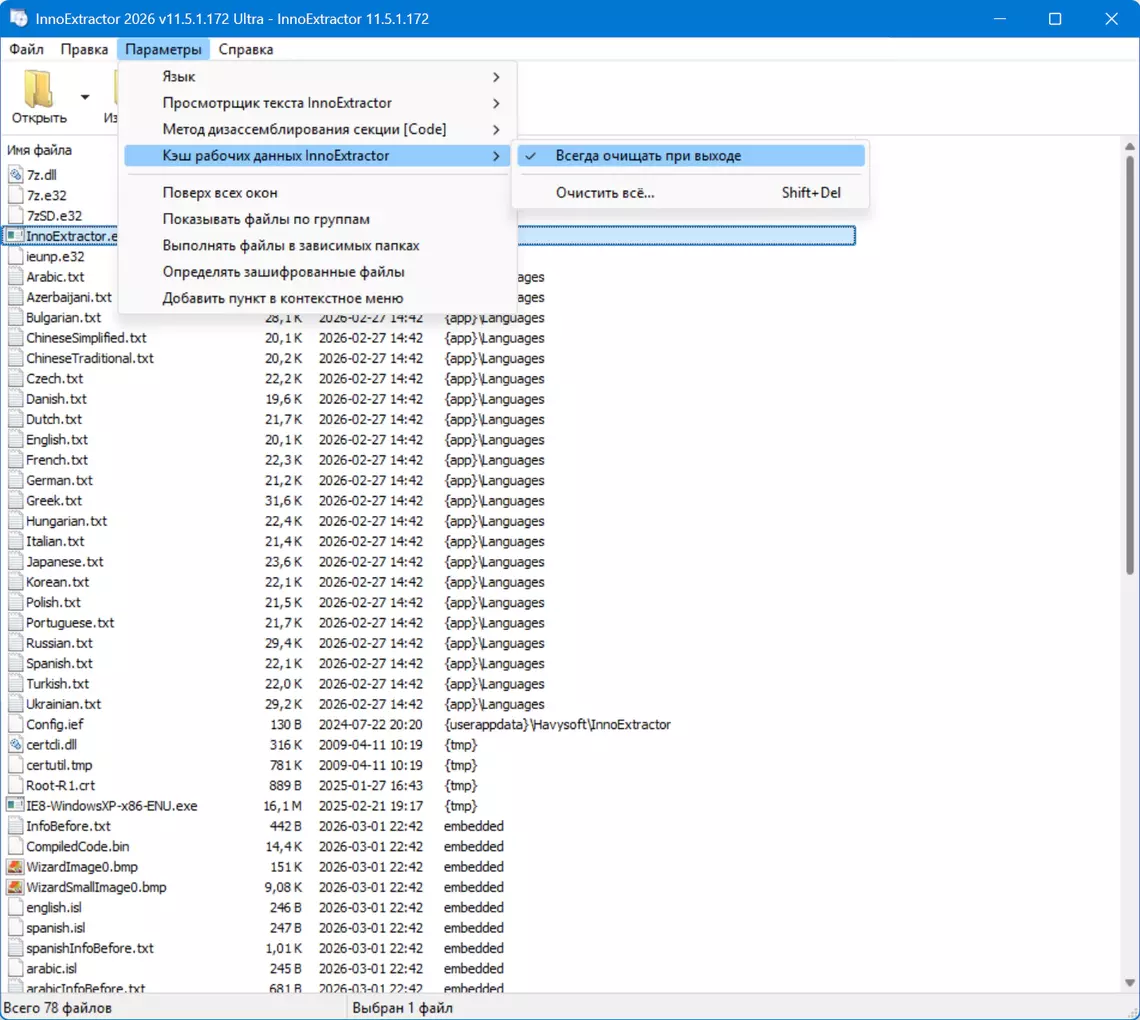Image resolution: width=1140 pixels, height=1020 pixels.
Task: Click the WizardSmallImage0.bmp image icon
Action: [x=15, y=887]
